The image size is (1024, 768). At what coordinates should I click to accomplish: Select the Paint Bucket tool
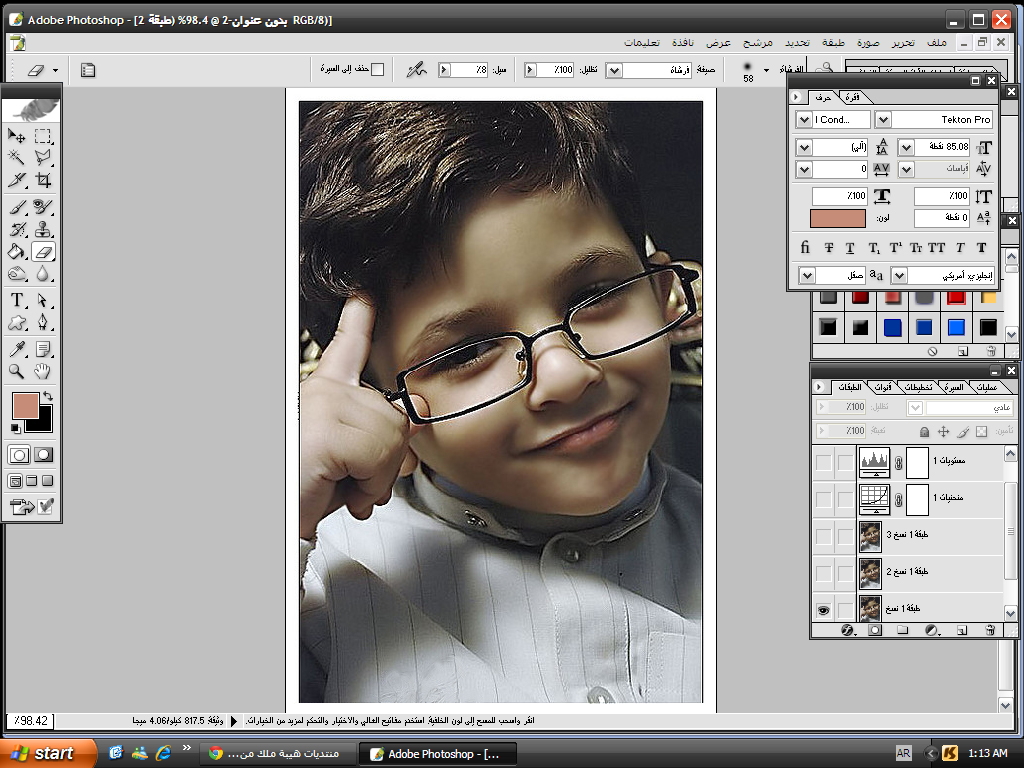tap(17, 251)
